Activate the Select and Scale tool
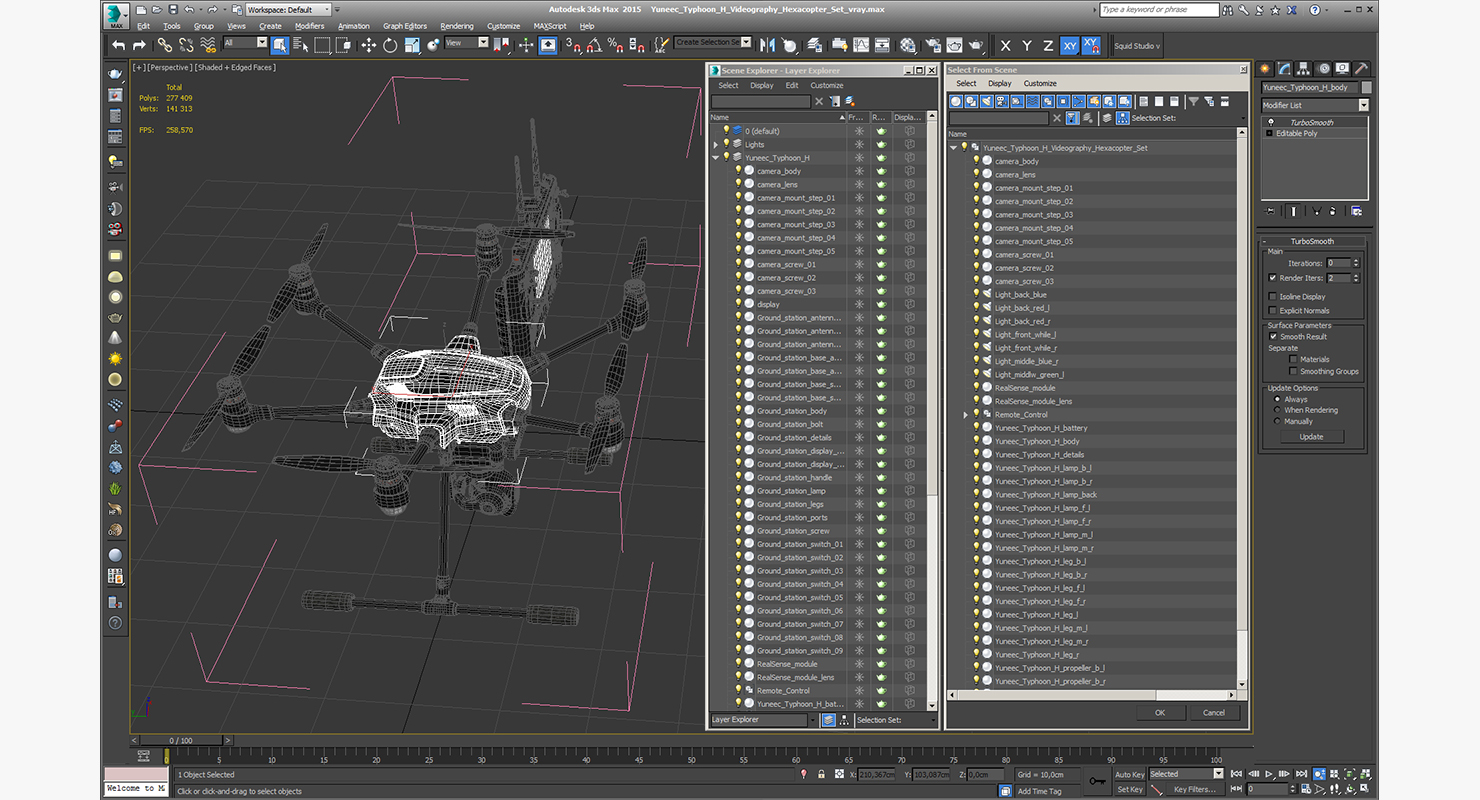The image size is (1480, 800). [411, 45]
